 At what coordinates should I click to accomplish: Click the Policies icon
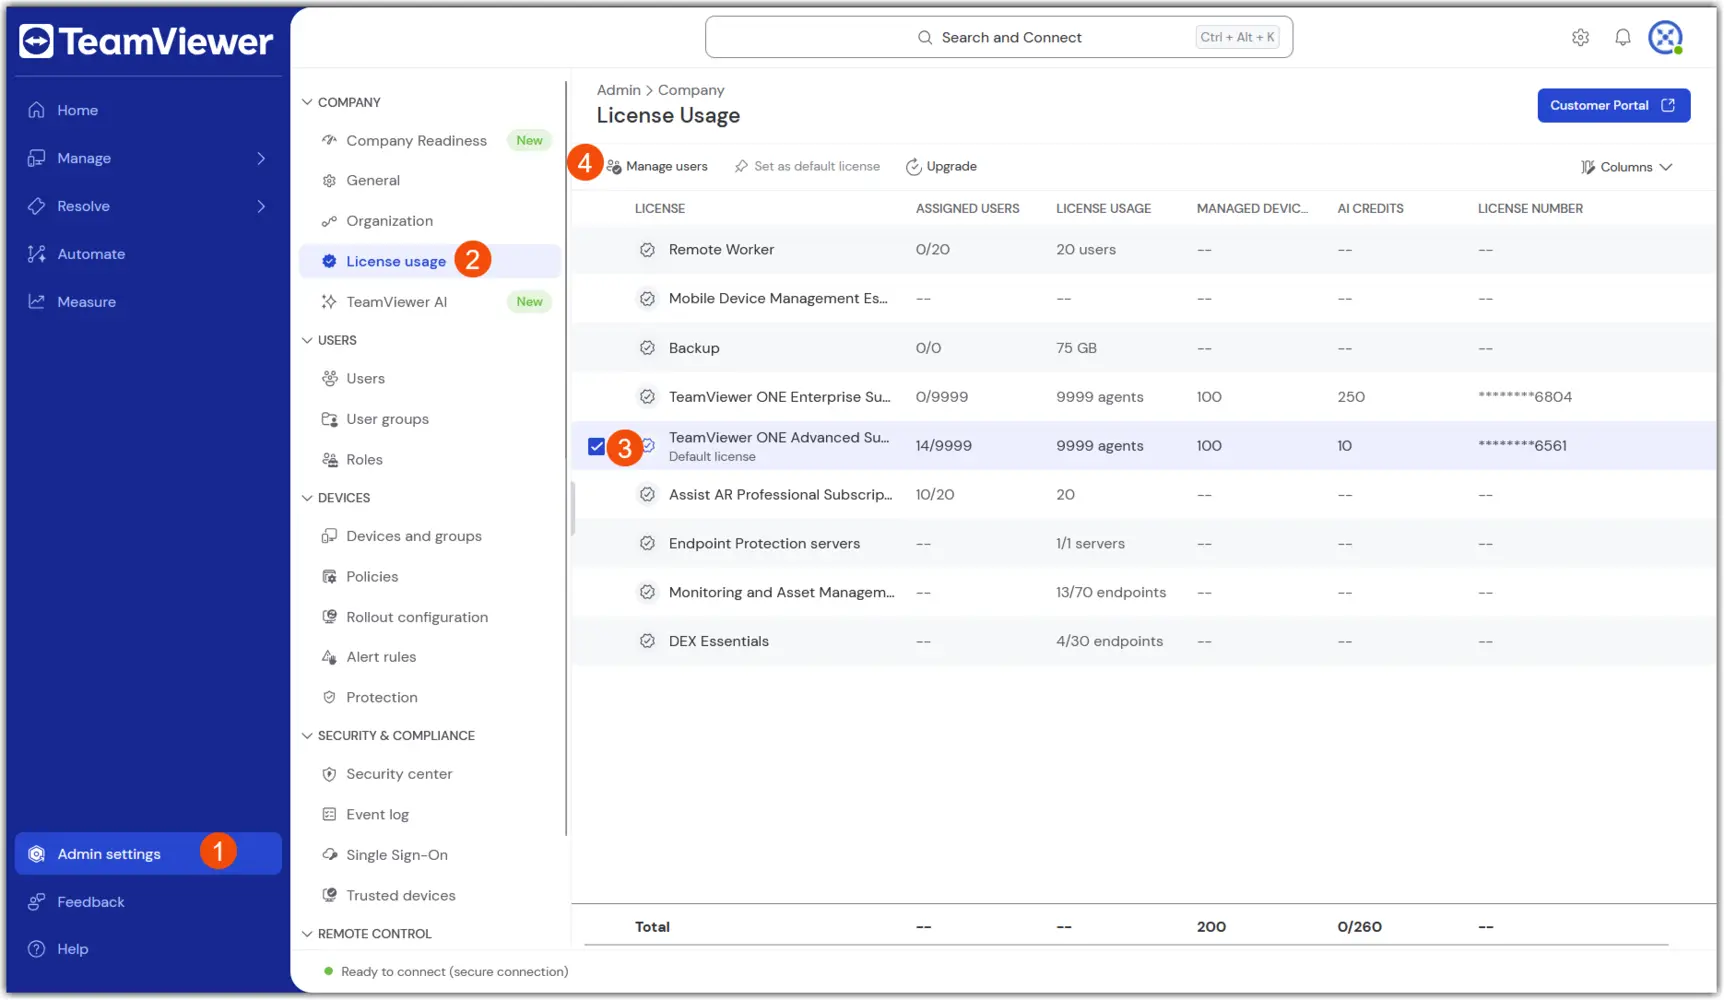pyautogui.click(x=329, y=576)
